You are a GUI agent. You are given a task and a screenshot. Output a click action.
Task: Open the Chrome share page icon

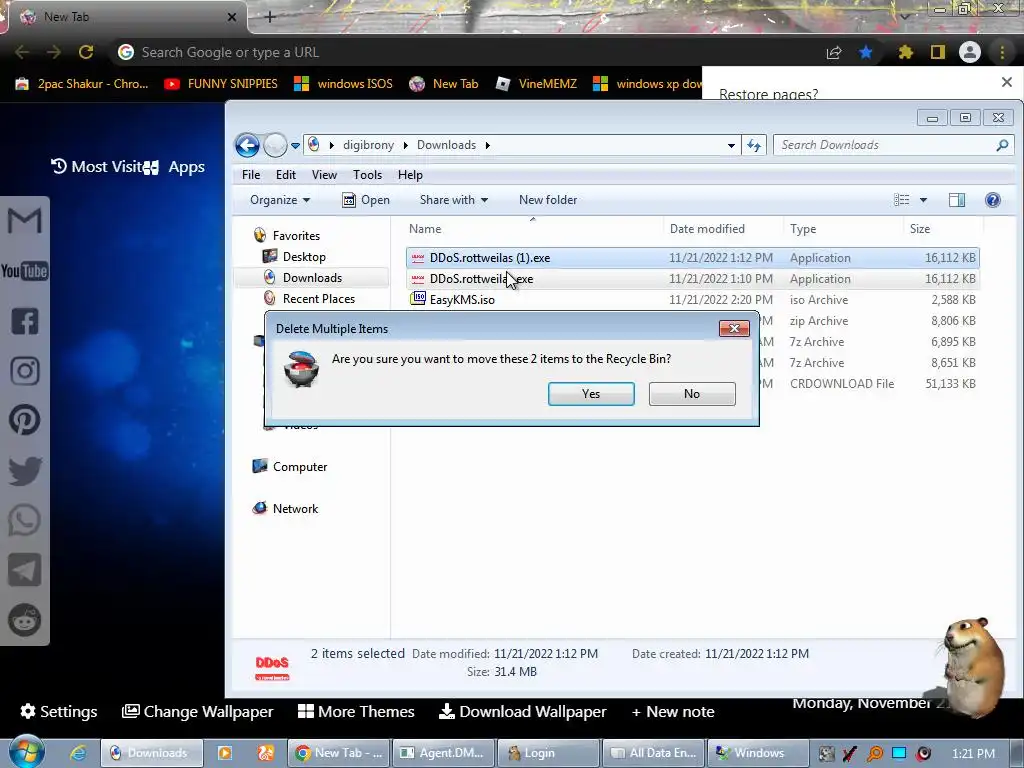(834, 52)
